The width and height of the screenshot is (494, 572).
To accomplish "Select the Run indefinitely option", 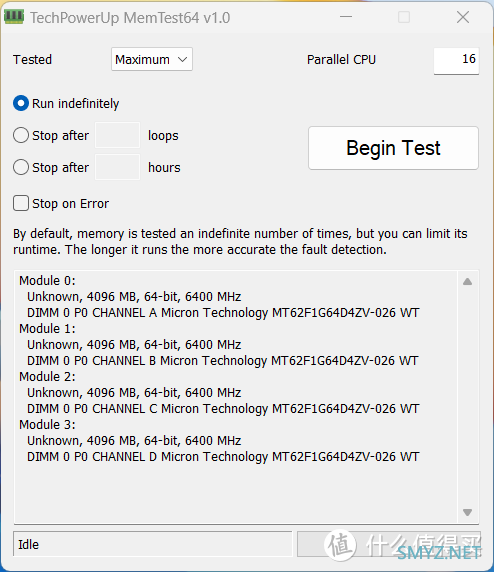I will 21,104.
